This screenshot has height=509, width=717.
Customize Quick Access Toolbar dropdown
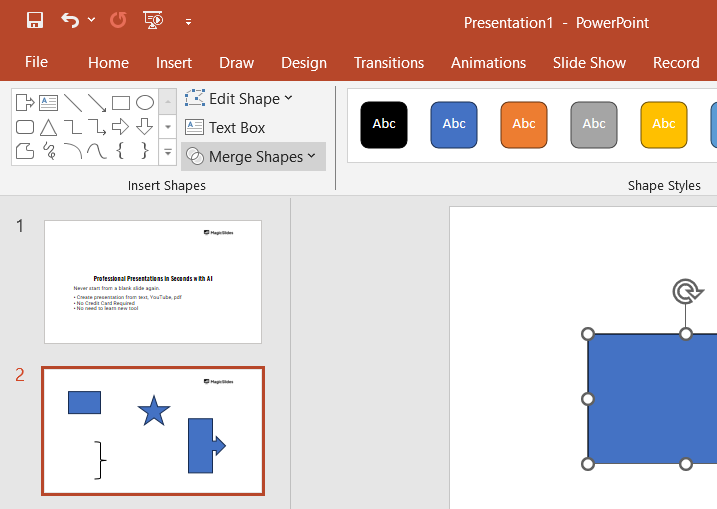(188, 21)
